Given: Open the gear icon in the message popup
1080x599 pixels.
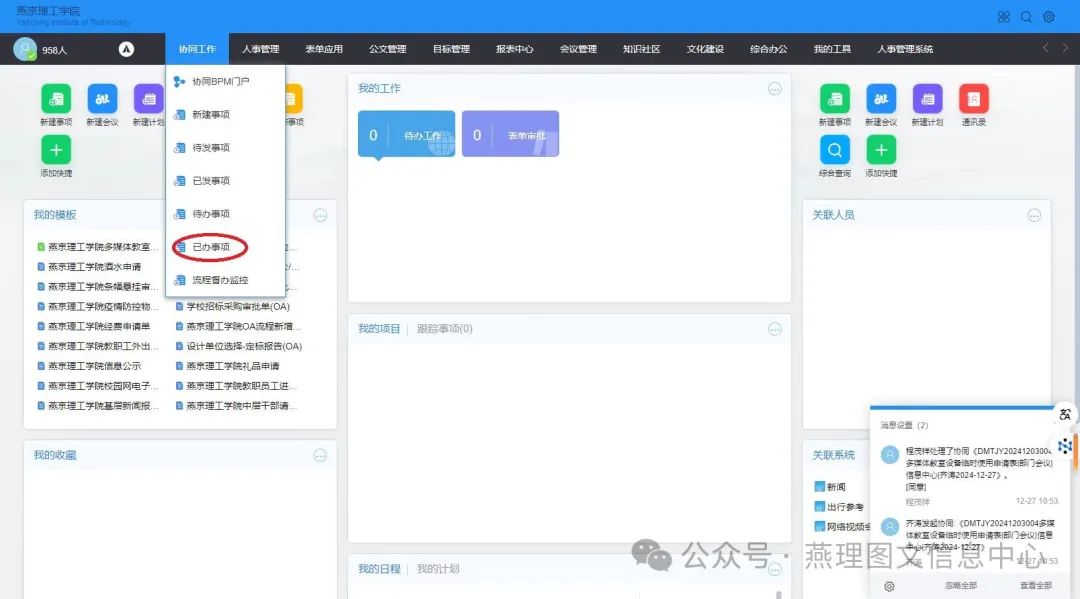Looking at the screenshot, I should (889, 586).
